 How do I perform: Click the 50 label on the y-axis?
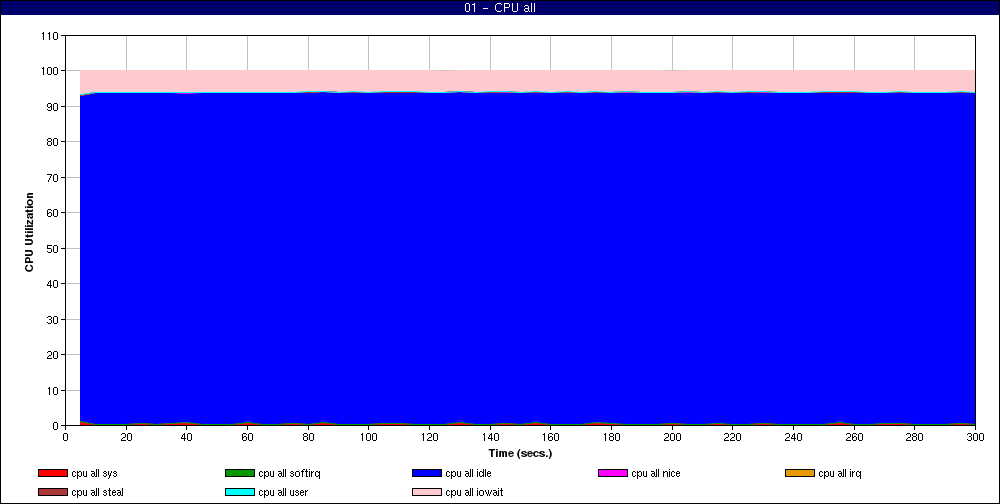point(53,248)
